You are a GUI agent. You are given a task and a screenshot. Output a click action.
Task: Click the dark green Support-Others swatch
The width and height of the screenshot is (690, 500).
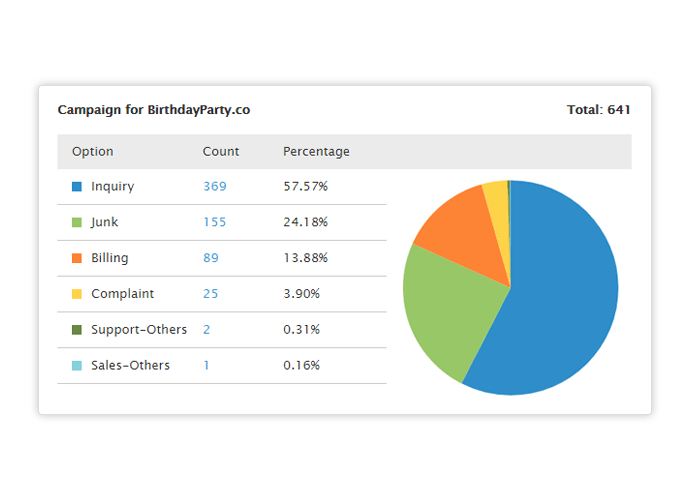coord(76,329)
